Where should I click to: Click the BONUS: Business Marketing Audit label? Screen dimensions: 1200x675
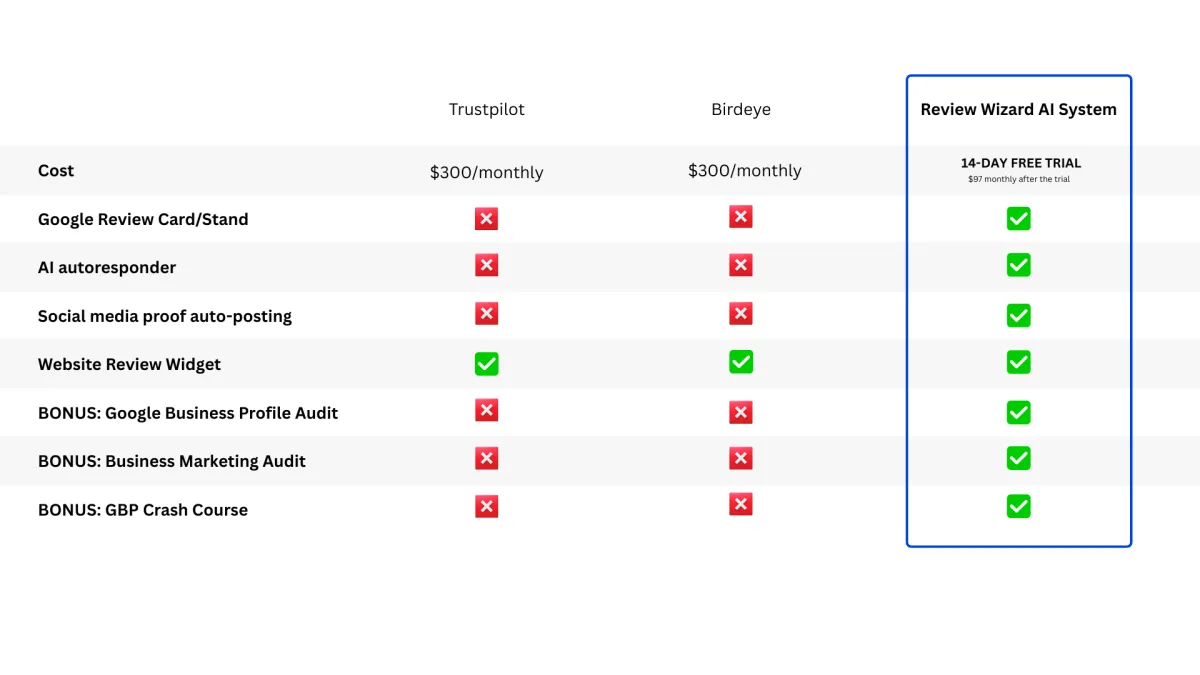coord(172,461)
